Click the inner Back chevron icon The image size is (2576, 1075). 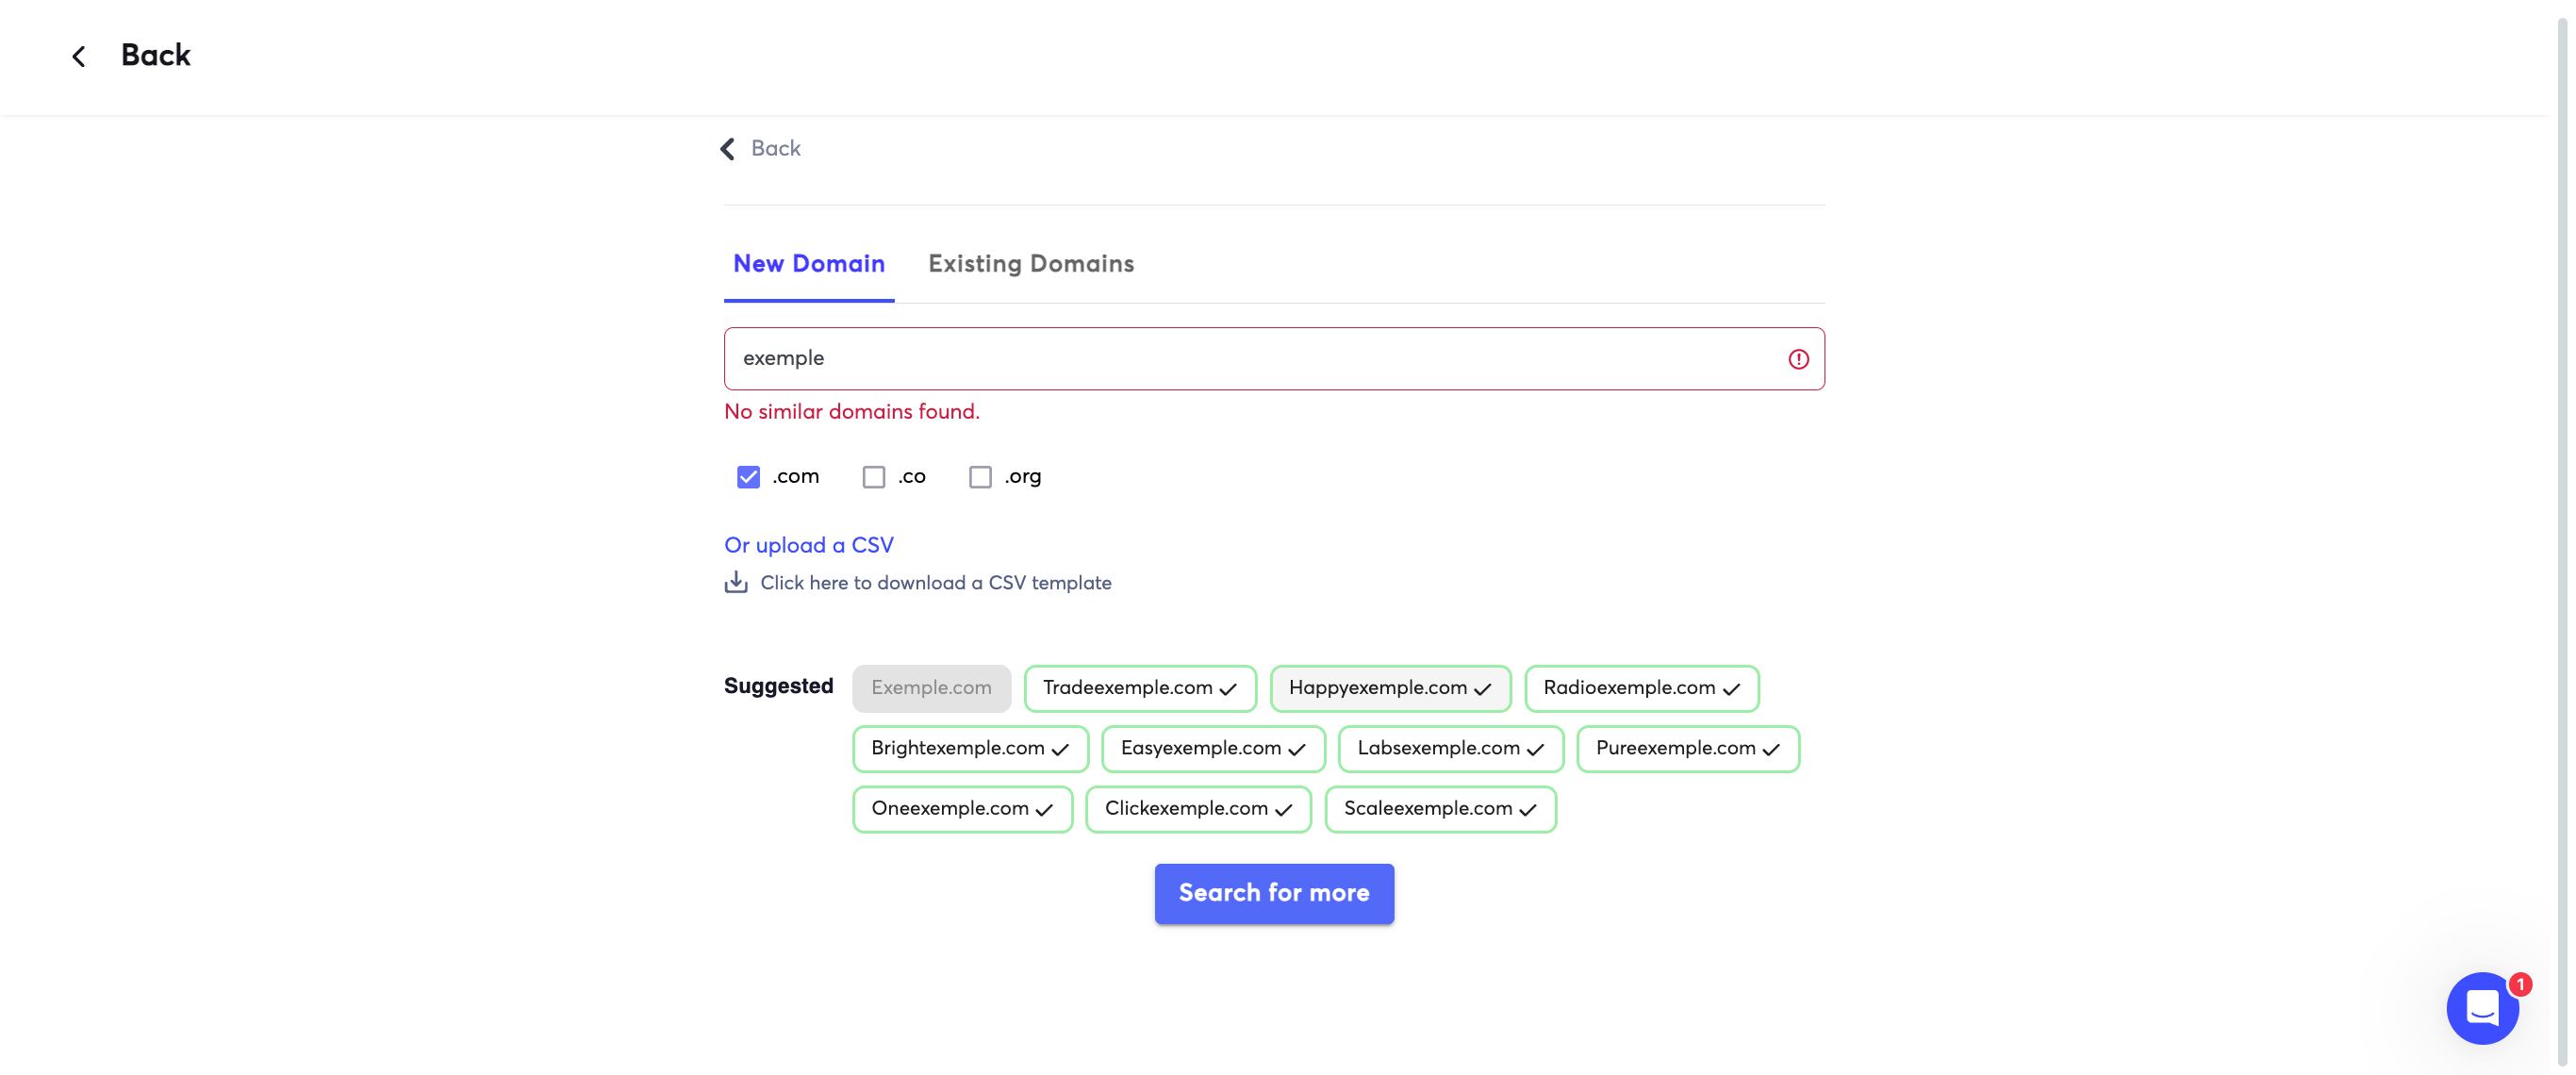coord(728,149)
